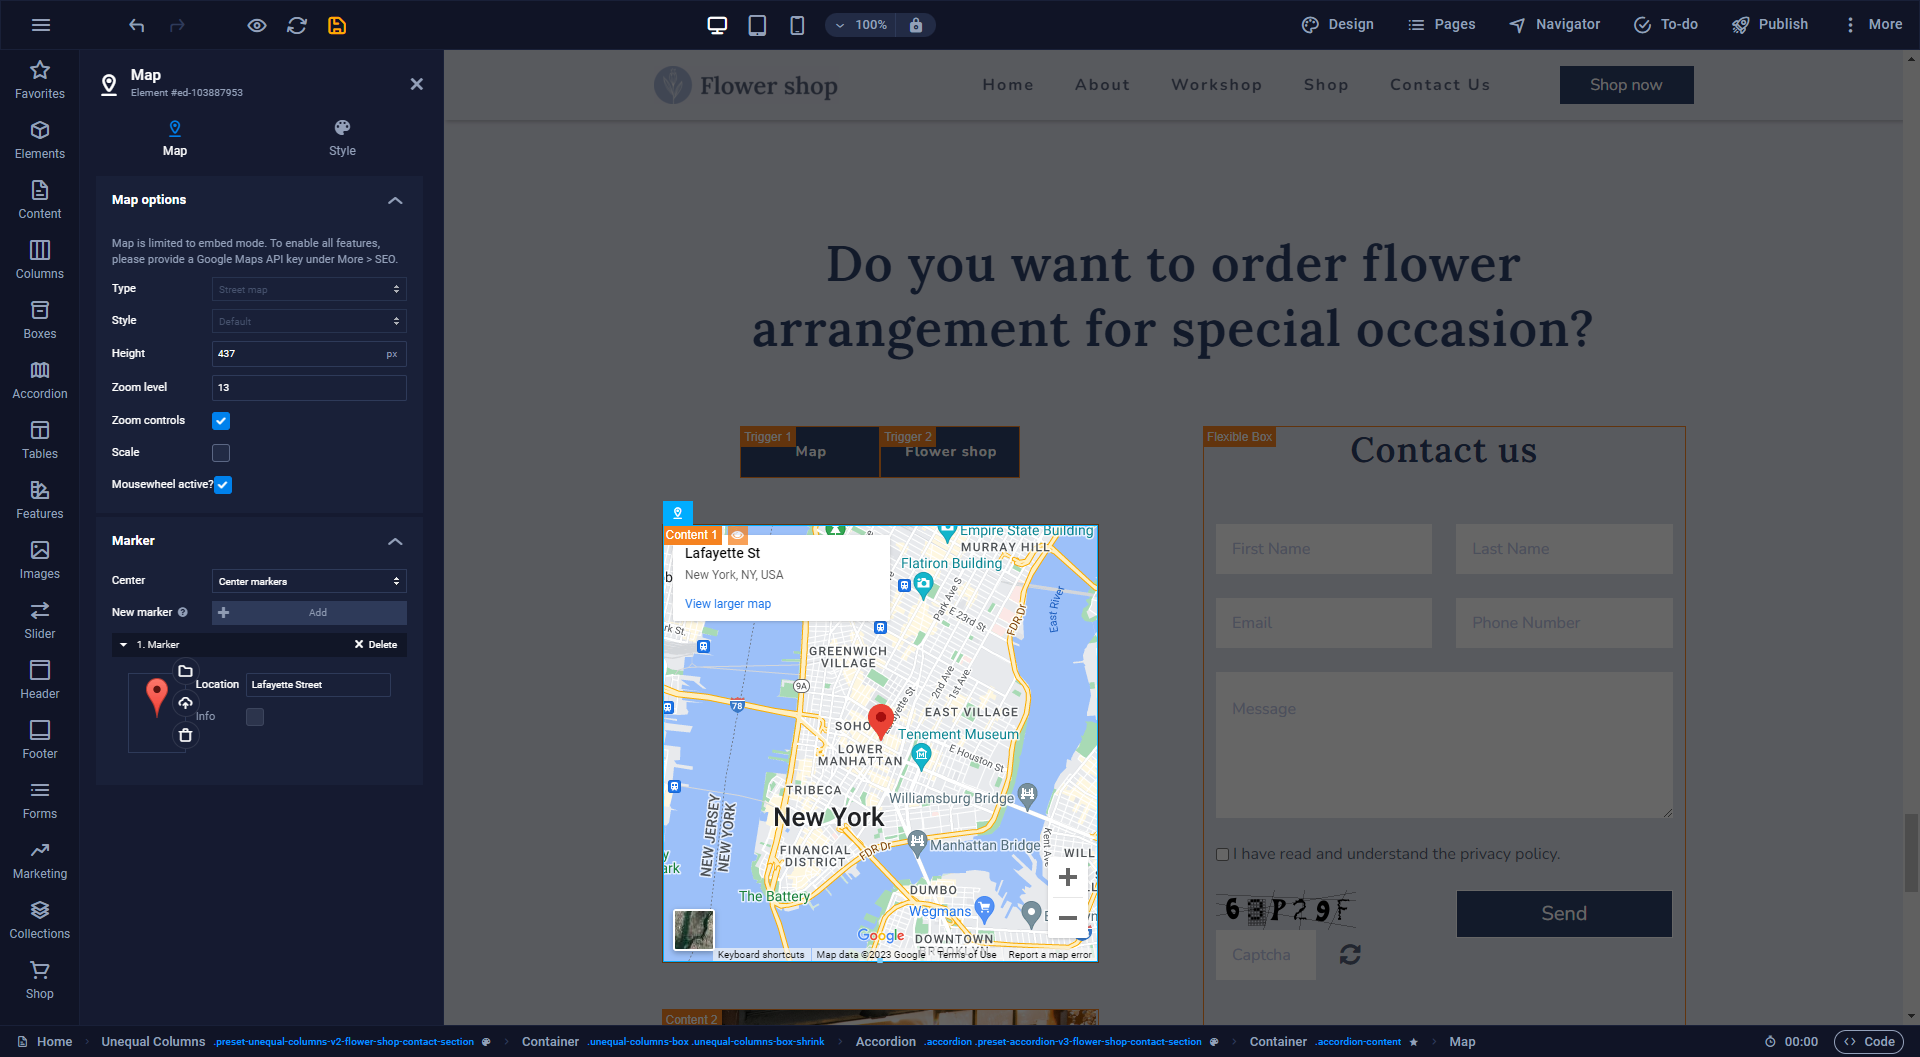This screenshot has width=1920, height=1057.
Task: Open Tables in left sidebar
Action: coord(40,440)
